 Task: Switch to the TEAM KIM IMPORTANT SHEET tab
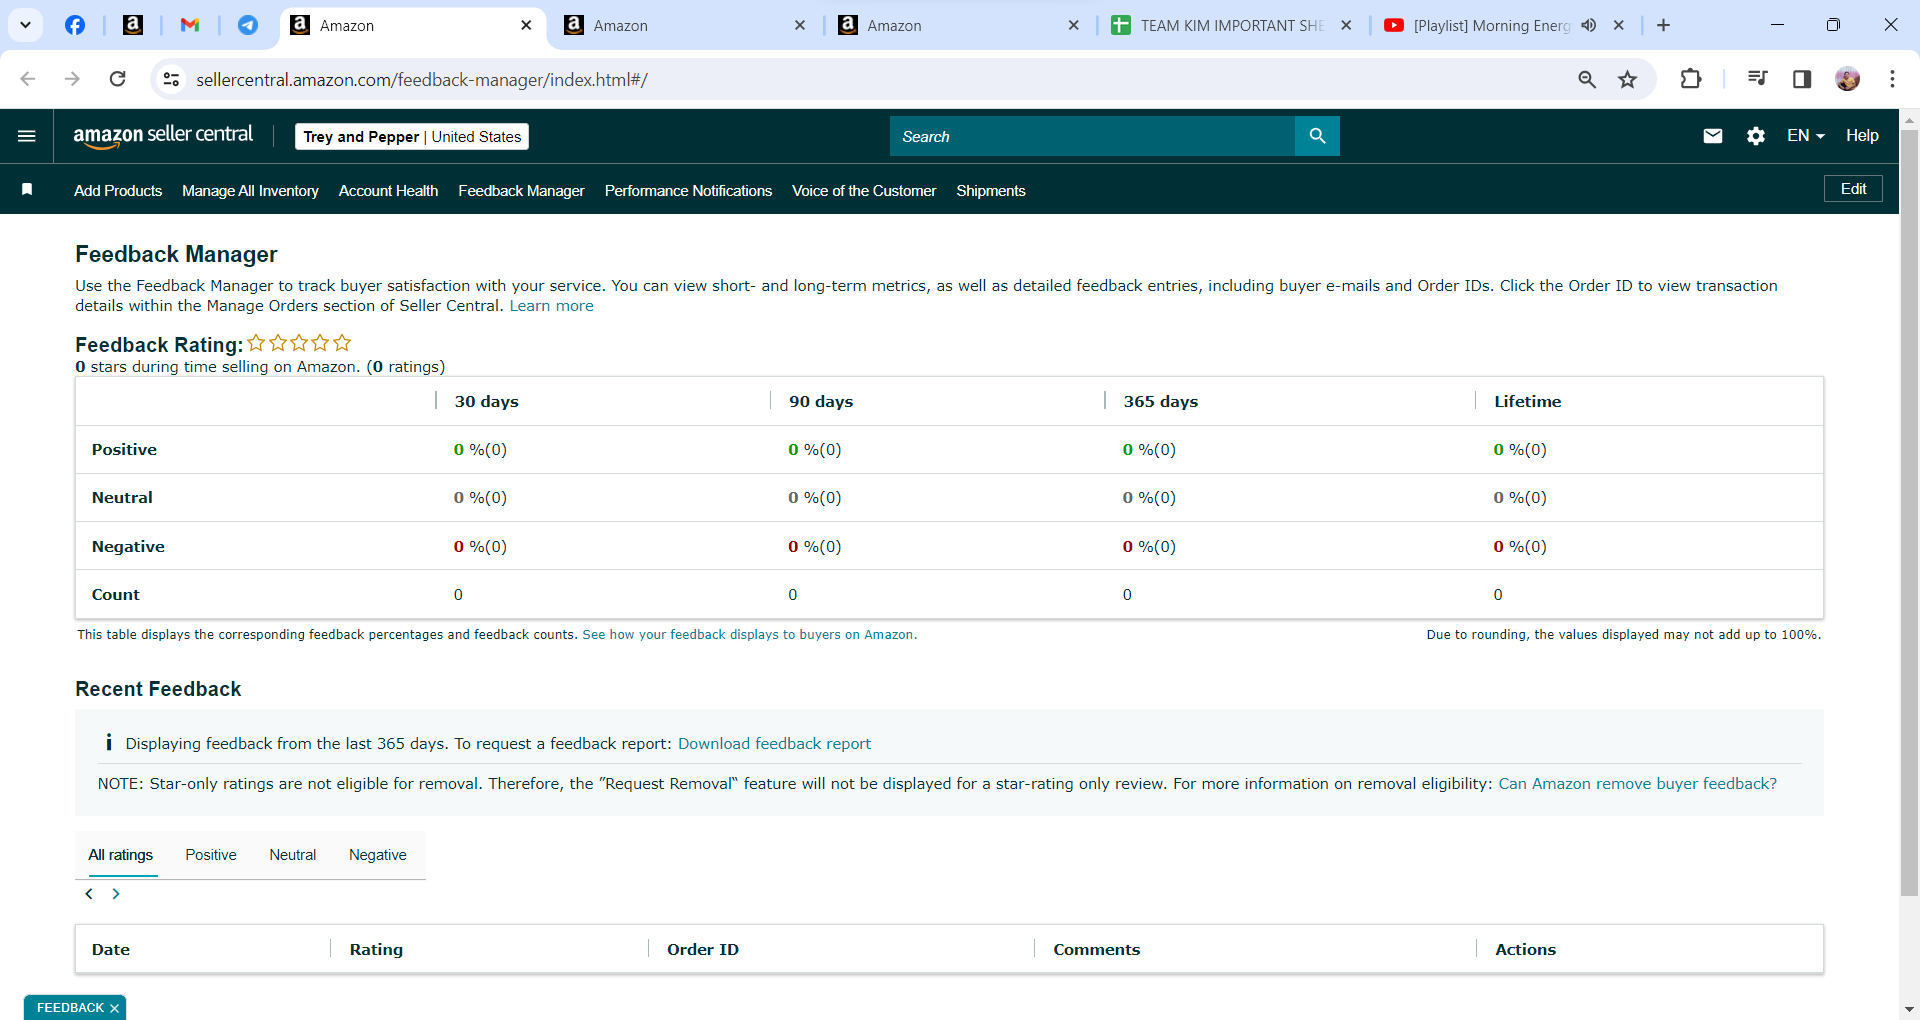[1233, 25]
